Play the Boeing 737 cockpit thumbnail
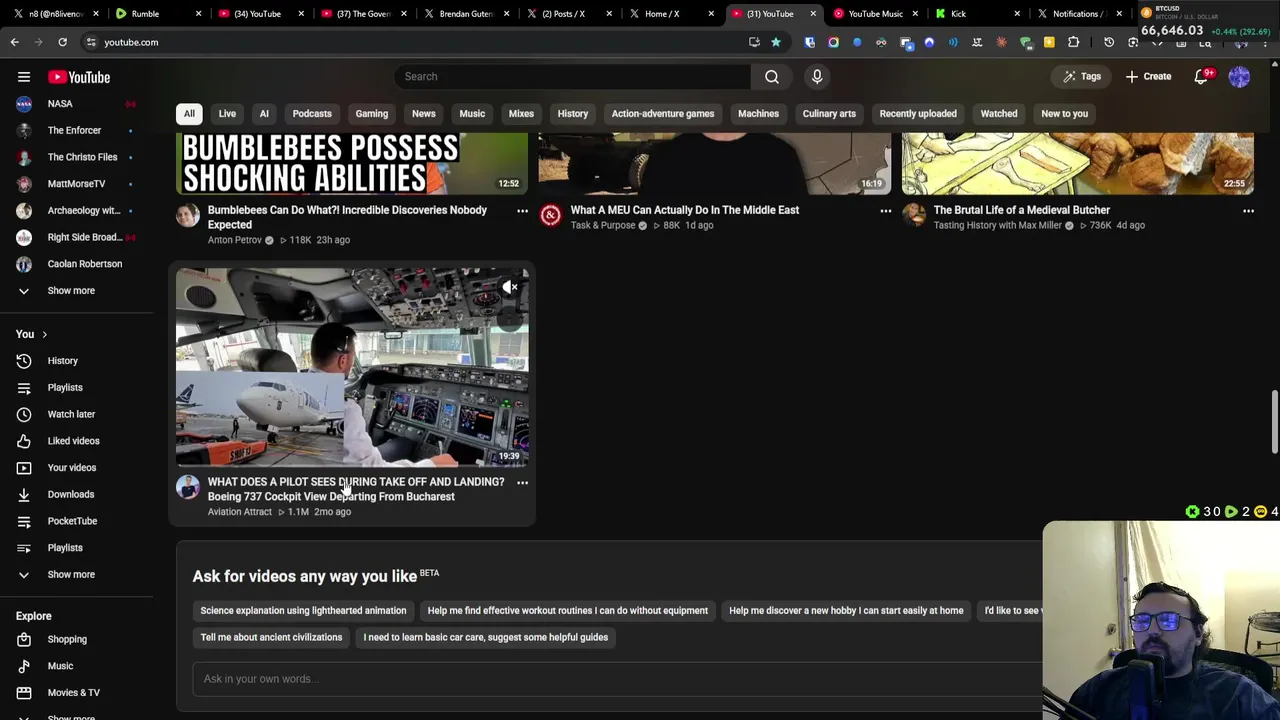 coord(352,367)
